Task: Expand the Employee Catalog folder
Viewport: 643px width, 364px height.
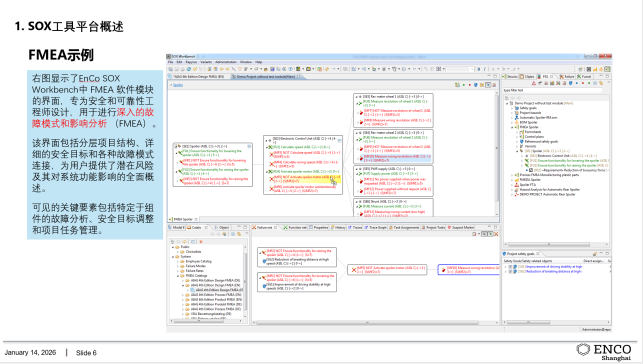Action: click(x=178, y=262)
